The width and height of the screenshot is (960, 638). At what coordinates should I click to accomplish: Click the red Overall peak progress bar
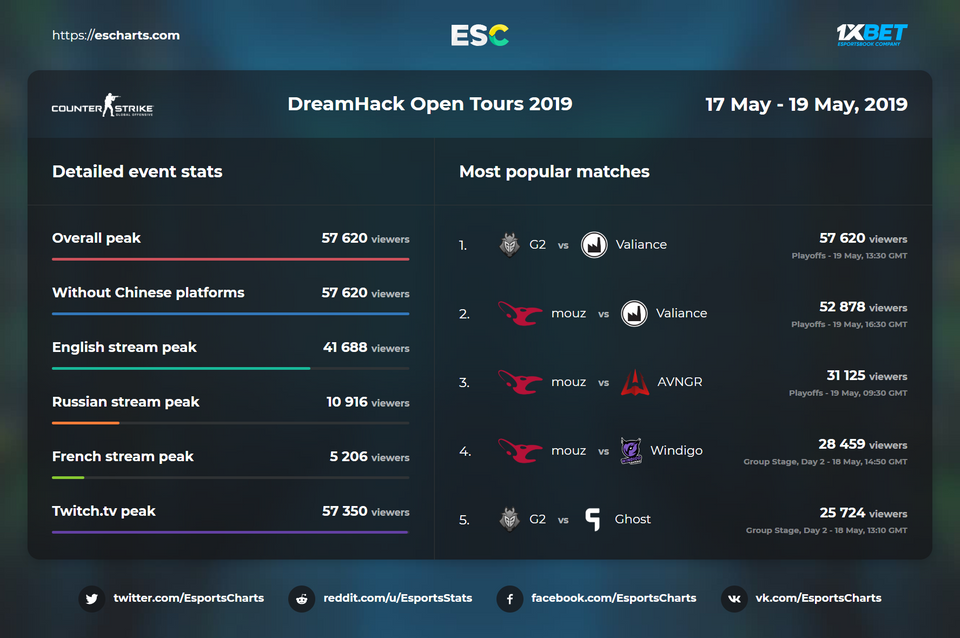tap(231, 259)
